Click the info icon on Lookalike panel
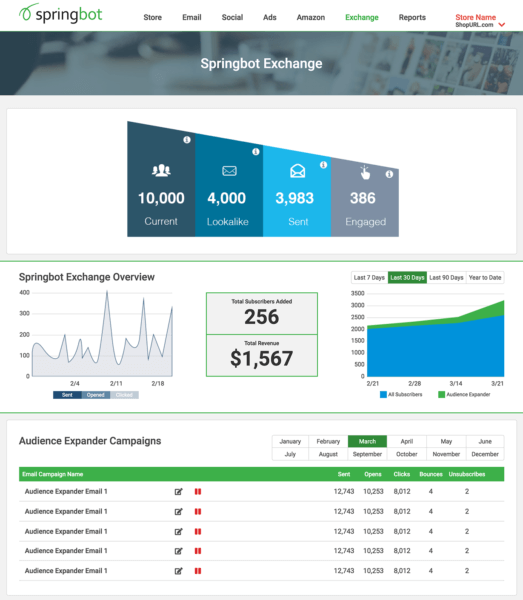Image resolution: width=523 pixels, height=600 pixels. (256, 152)
